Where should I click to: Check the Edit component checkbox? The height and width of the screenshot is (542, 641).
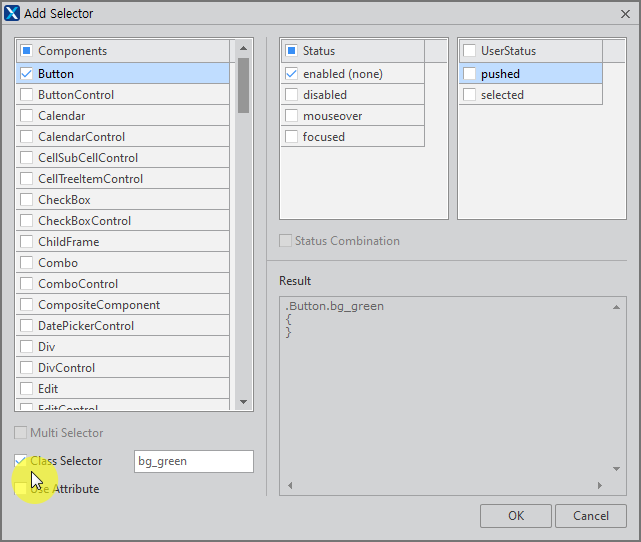[26, 389]
